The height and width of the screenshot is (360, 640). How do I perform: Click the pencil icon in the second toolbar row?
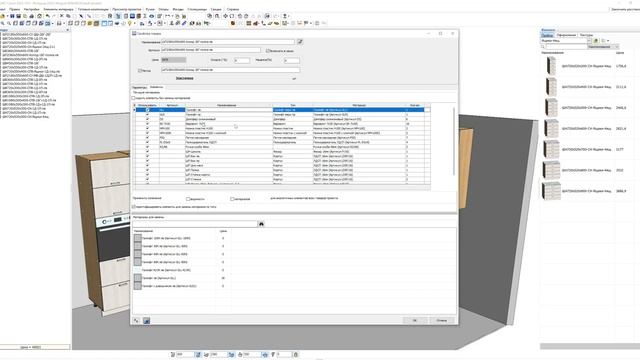184,23
